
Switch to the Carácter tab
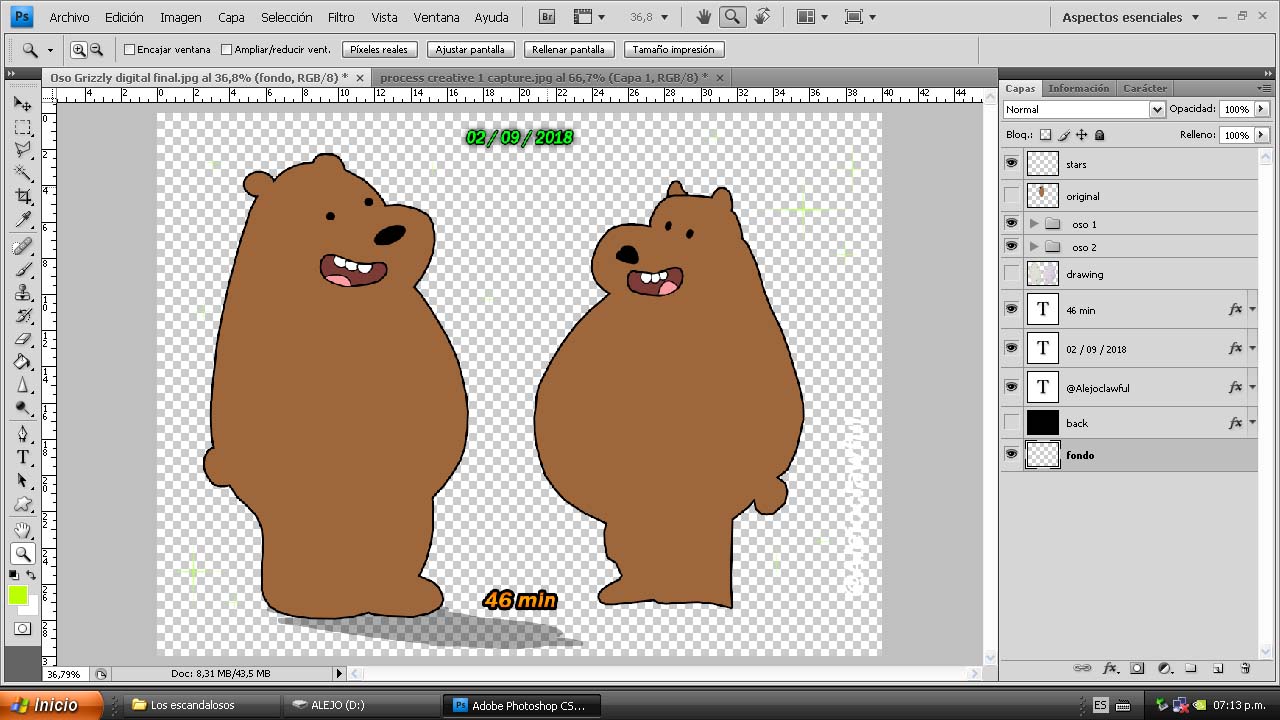[1145, 88]
